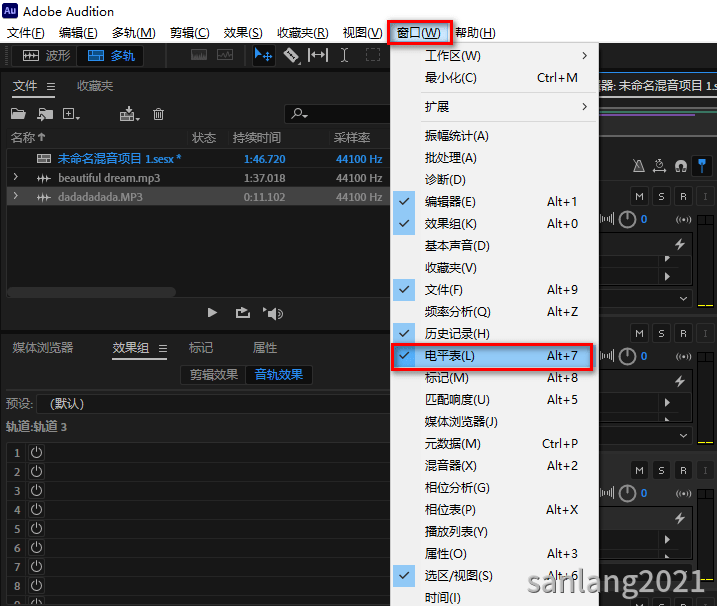Open the Help (帮助) menu

pos(475,33)
